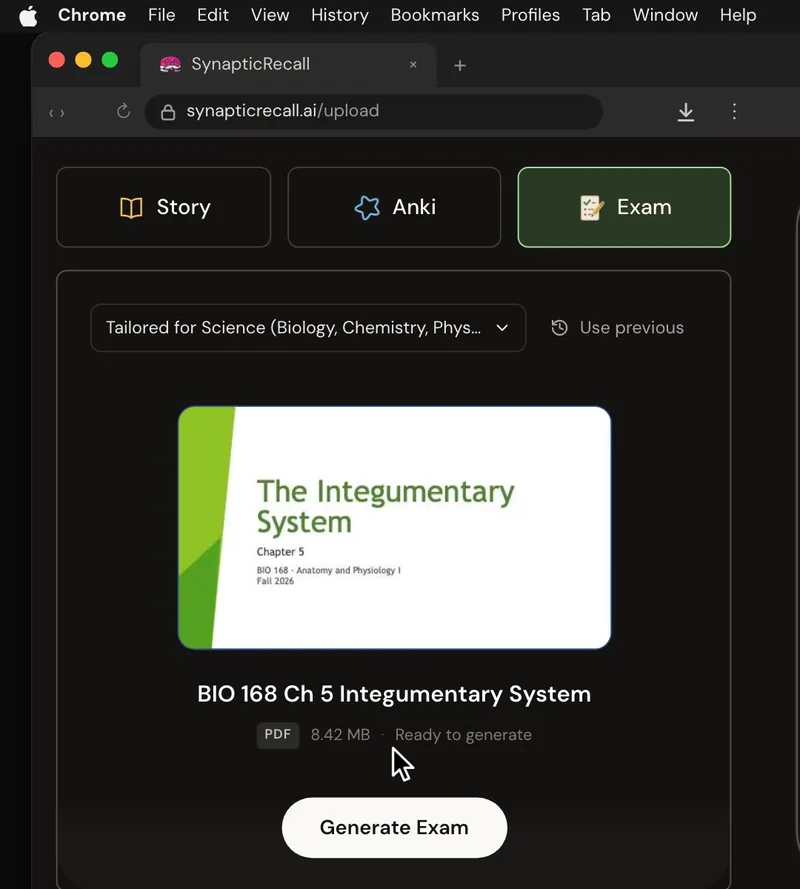Reload the current page
This screenshot has width=800, height=889.
coord(123,111)
